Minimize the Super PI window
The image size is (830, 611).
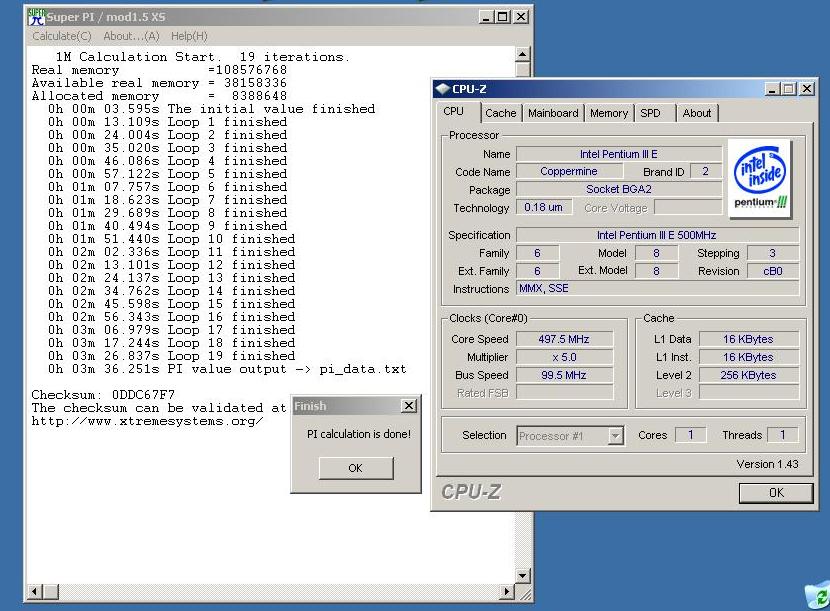(486, 17)
